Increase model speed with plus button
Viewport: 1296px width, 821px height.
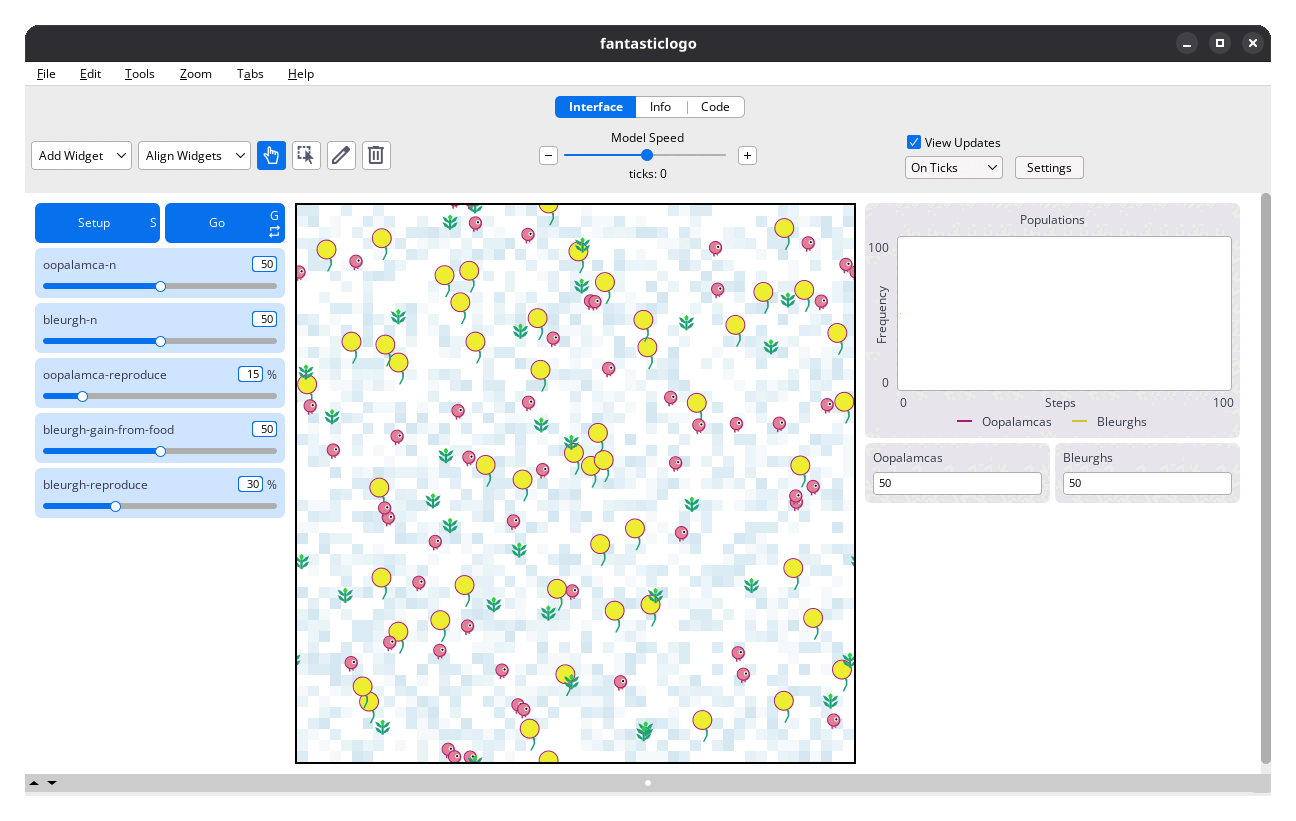tap(747, 155)
